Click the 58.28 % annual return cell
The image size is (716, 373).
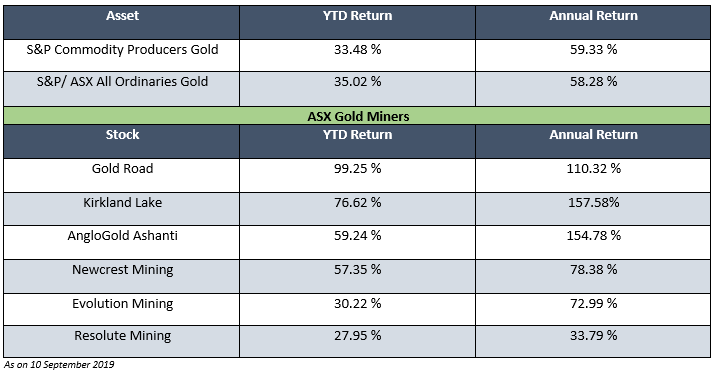(x=593, y=89)
